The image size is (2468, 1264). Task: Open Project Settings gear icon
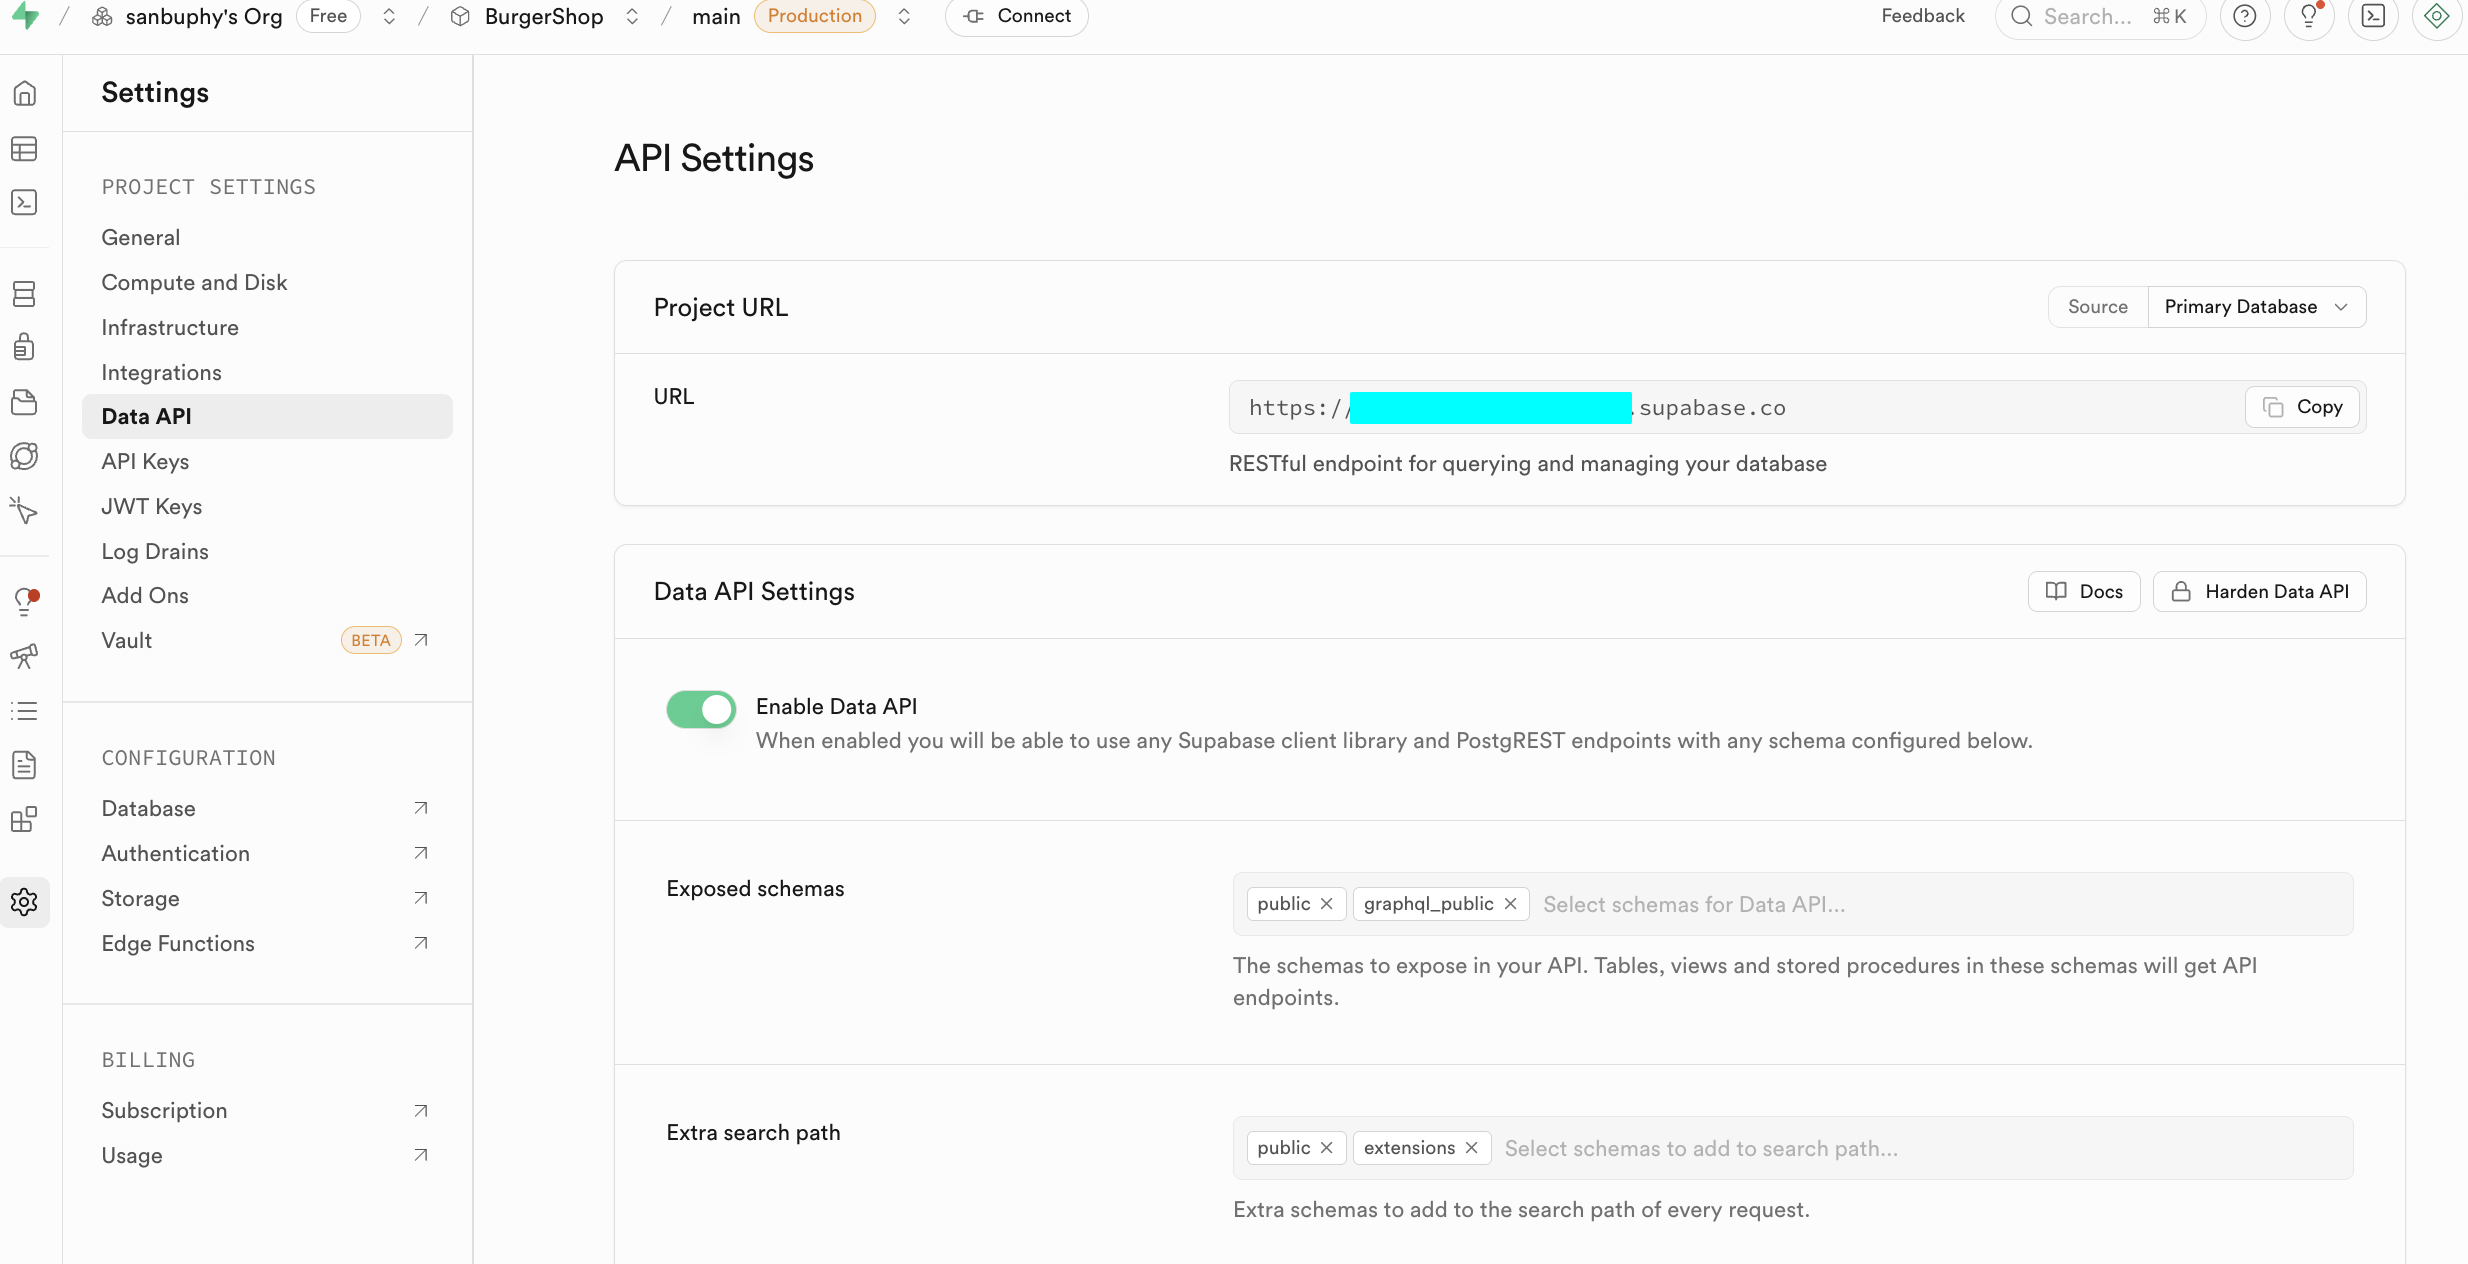pos(24,902)
